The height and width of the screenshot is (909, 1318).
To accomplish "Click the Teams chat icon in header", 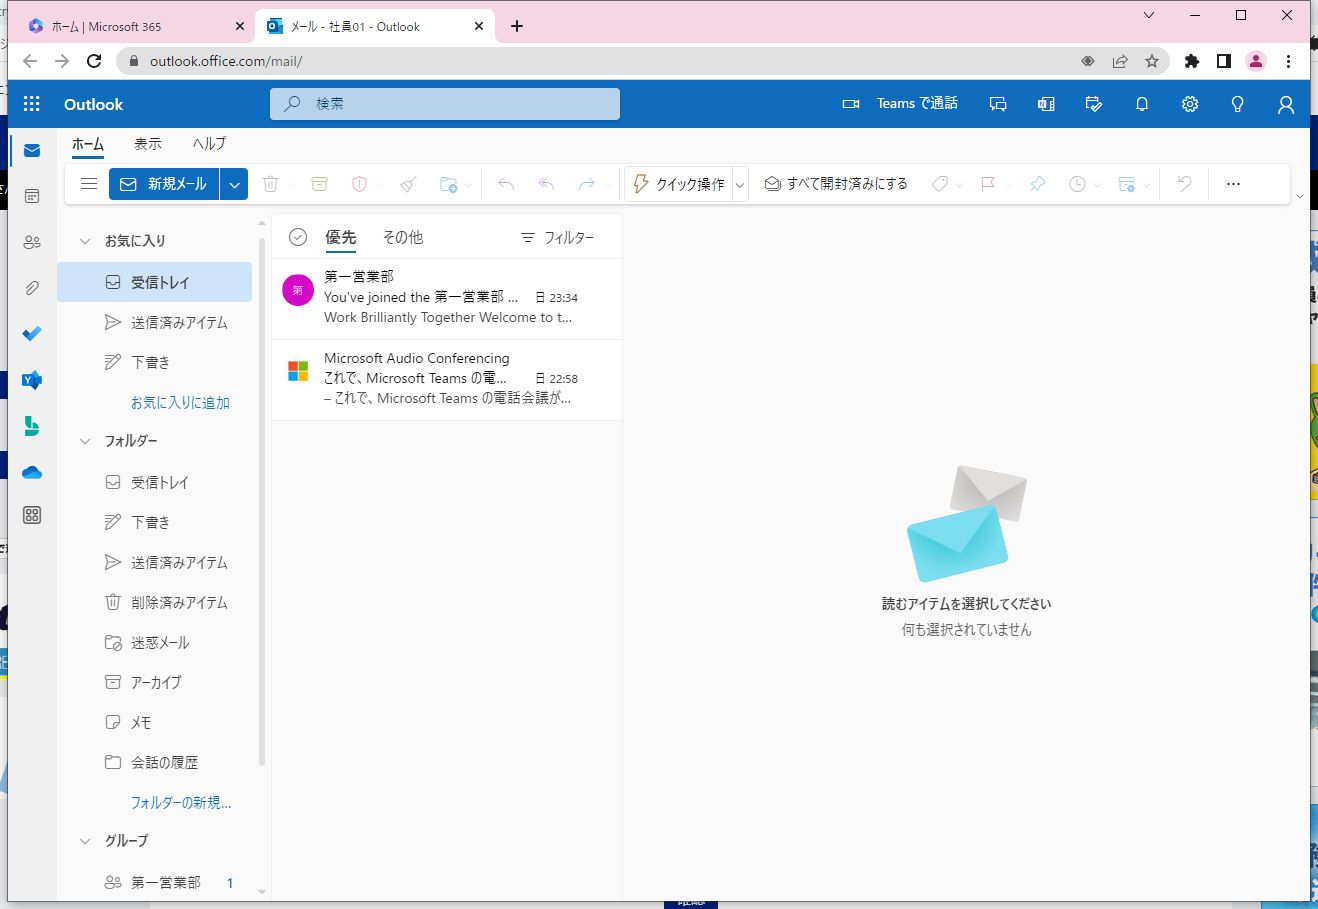I will pos(998,104).
